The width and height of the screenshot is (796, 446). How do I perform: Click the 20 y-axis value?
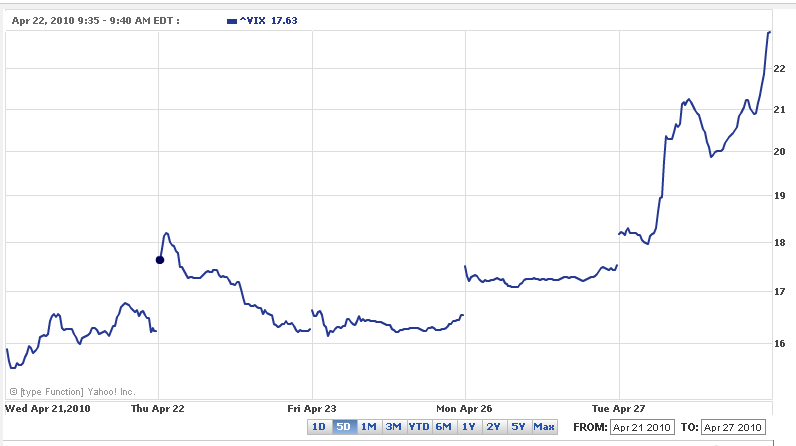pos(779,152)
